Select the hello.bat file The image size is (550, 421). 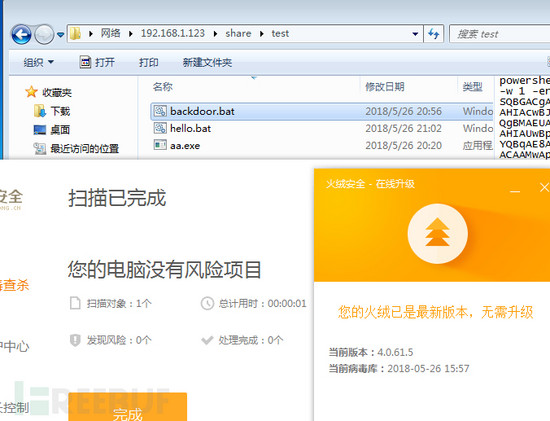pyautogui.click(x=322, y=128)
